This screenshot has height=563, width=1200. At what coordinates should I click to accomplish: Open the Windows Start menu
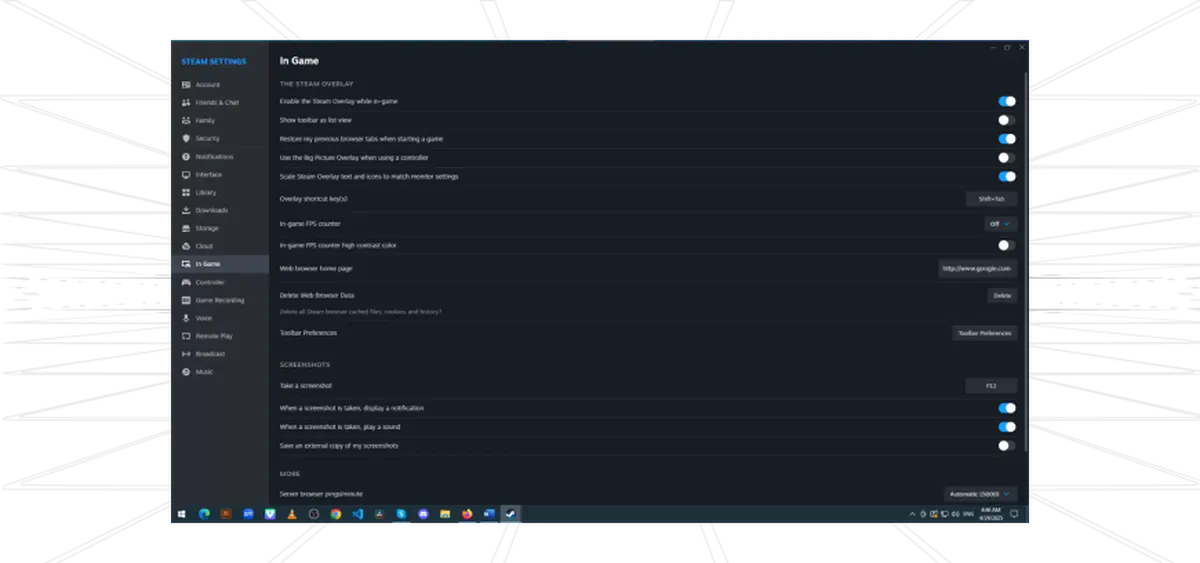181,514
